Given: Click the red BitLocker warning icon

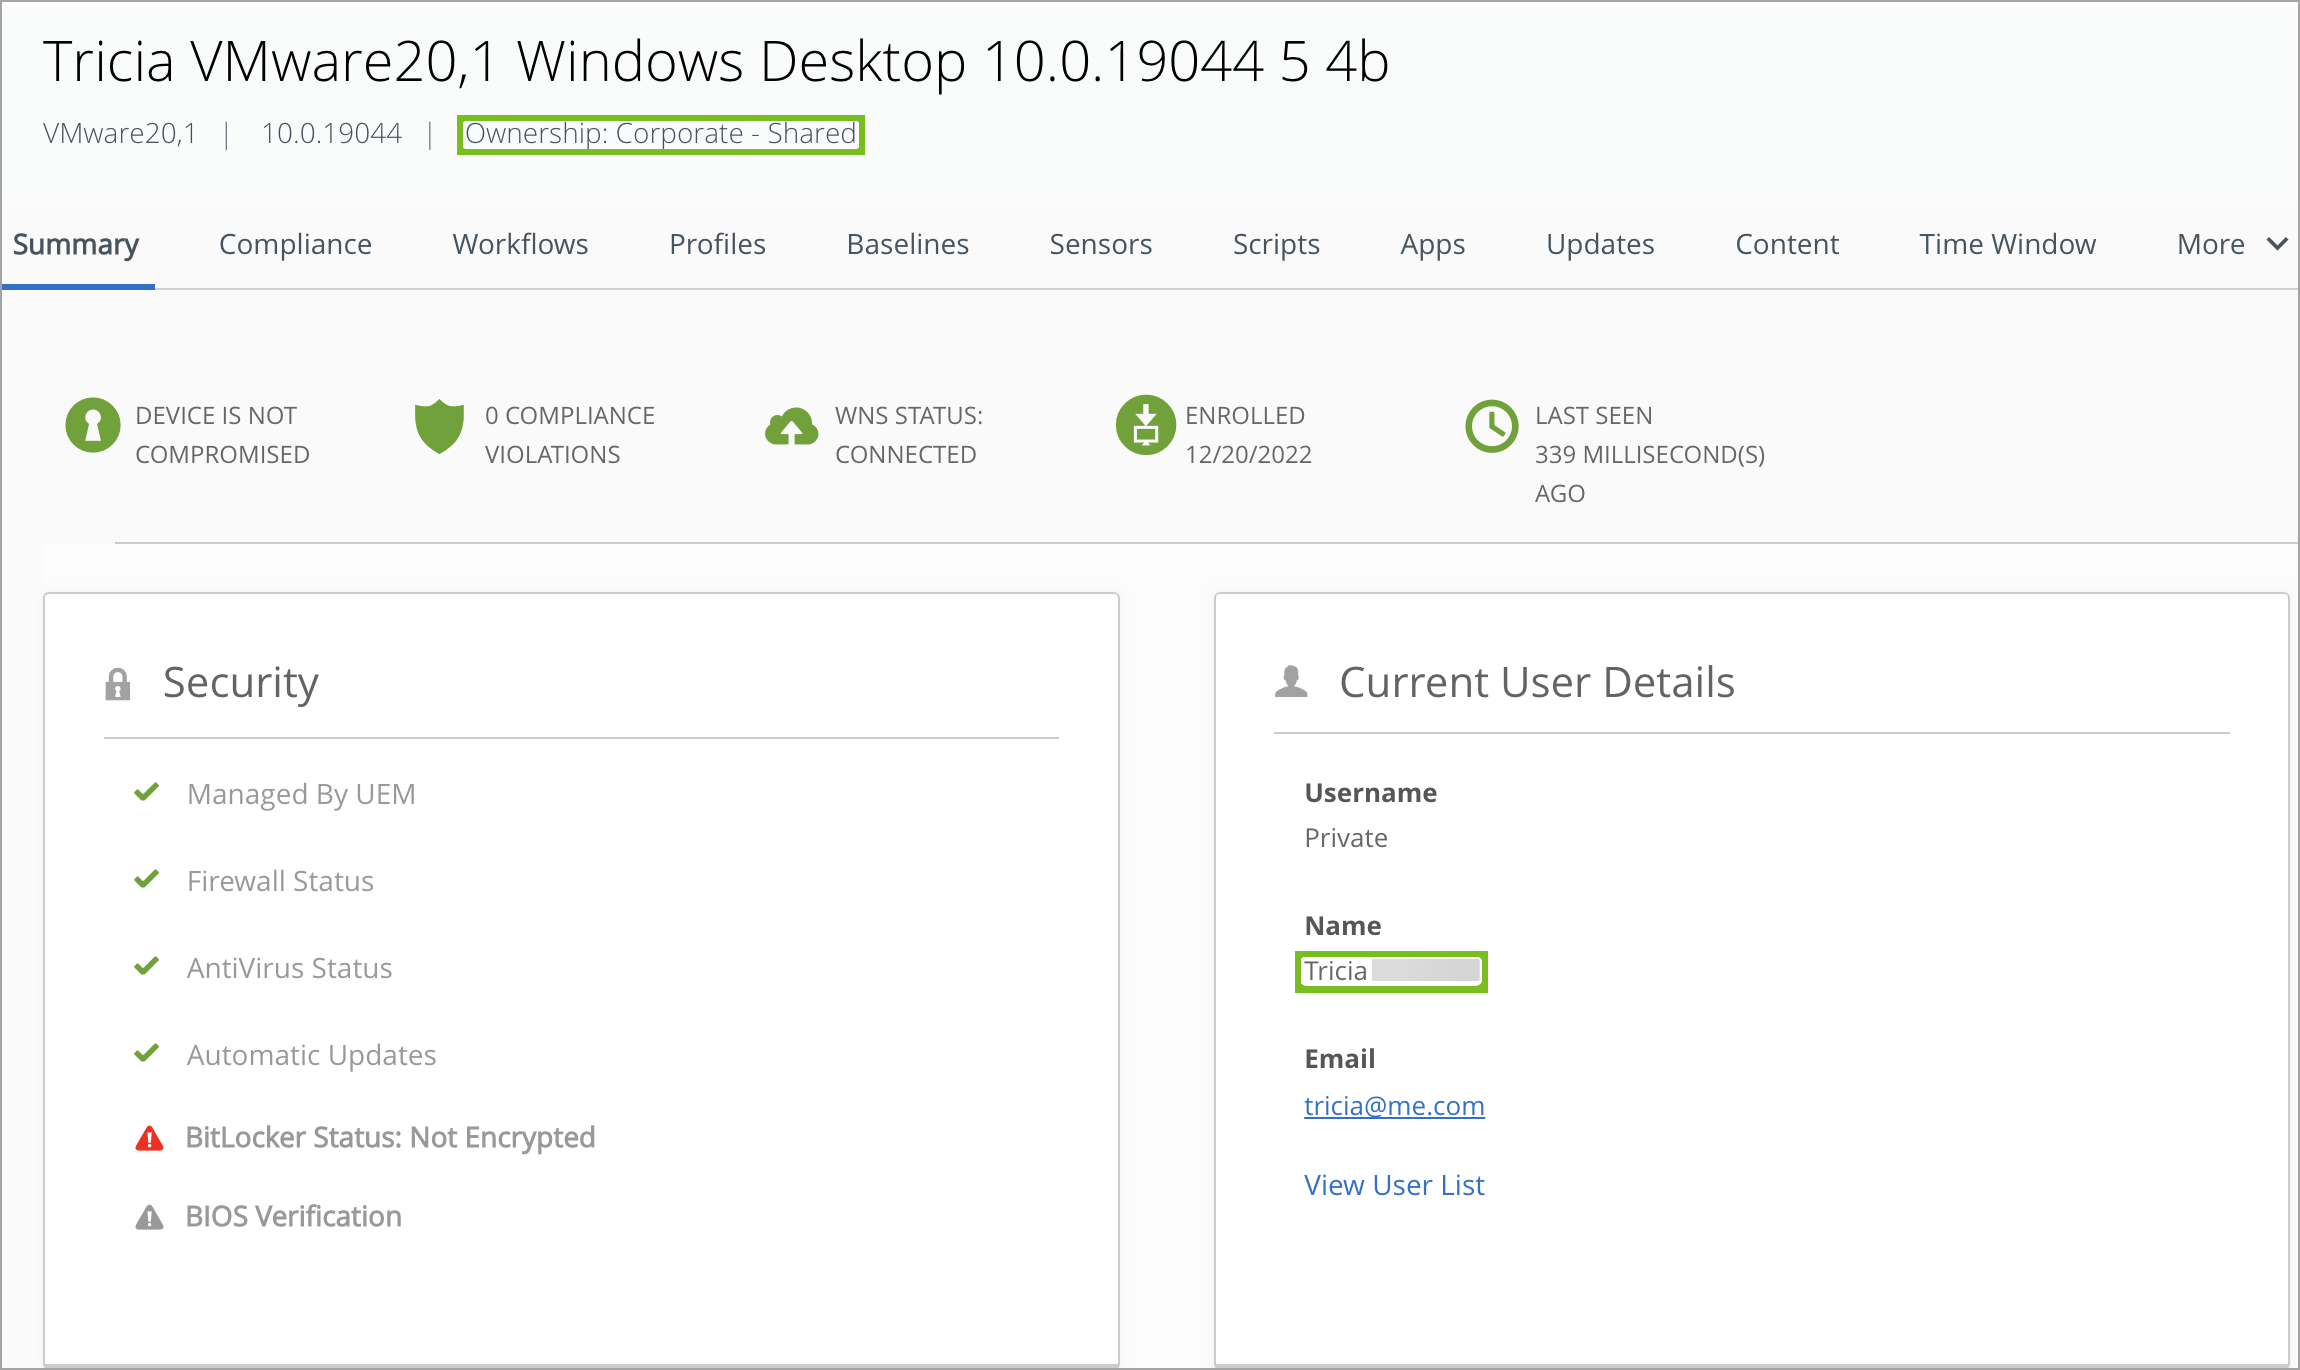Looking at the screenshot, I should [149, 1138].
